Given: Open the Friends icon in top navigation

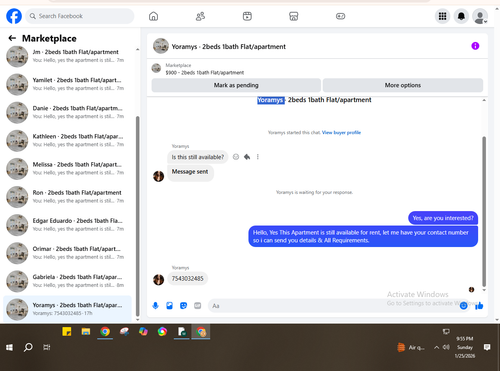Looking at the screenshot, I should [200, 16].
